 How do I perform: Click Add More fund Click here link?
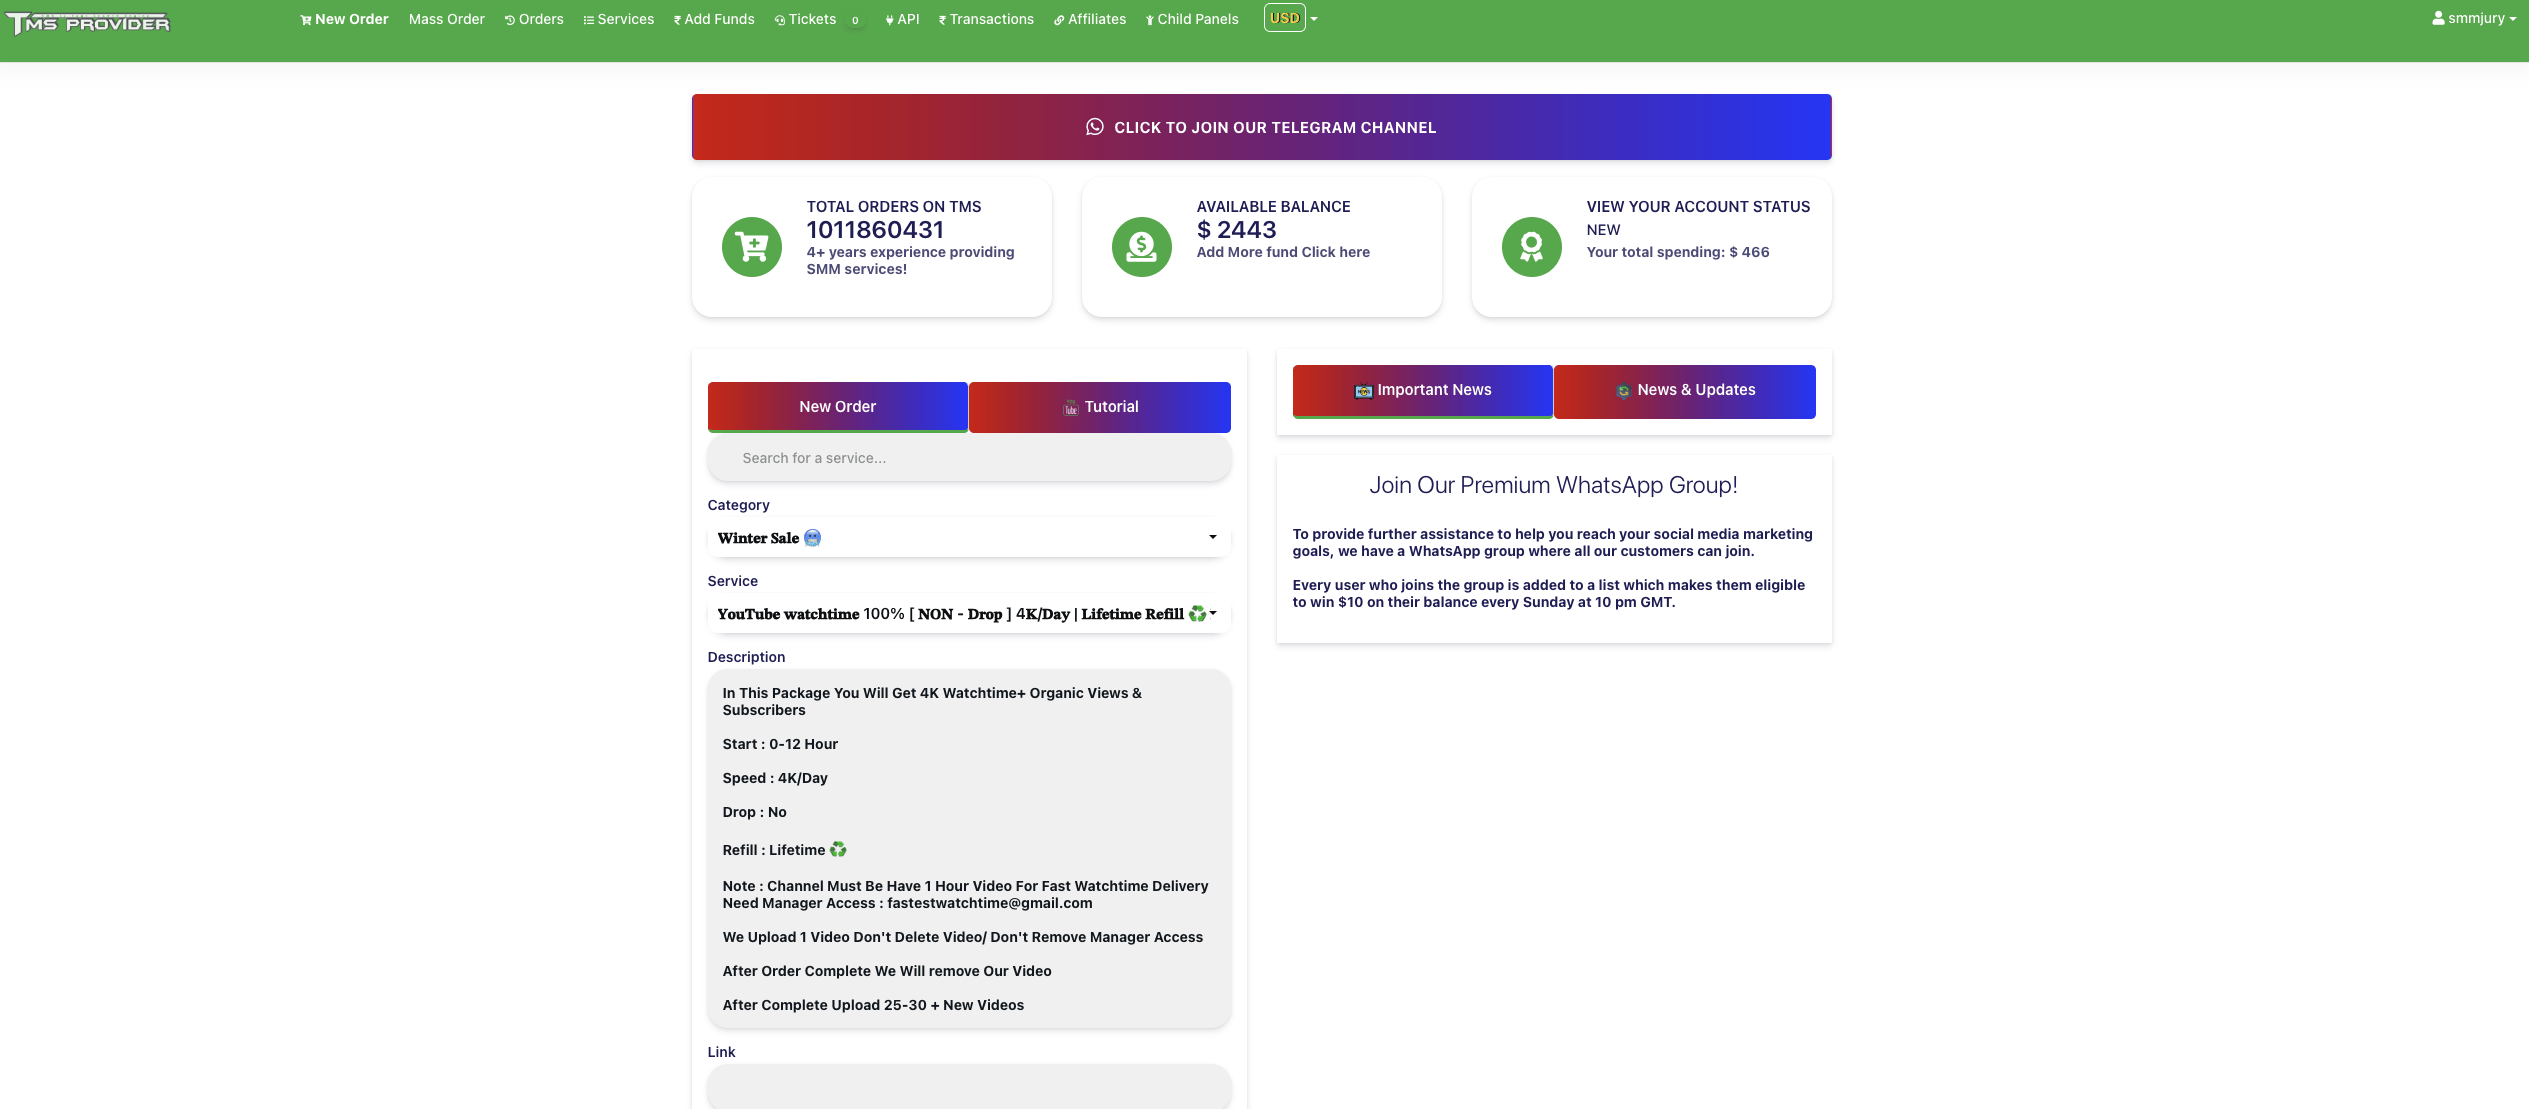tap(1283, 252)
